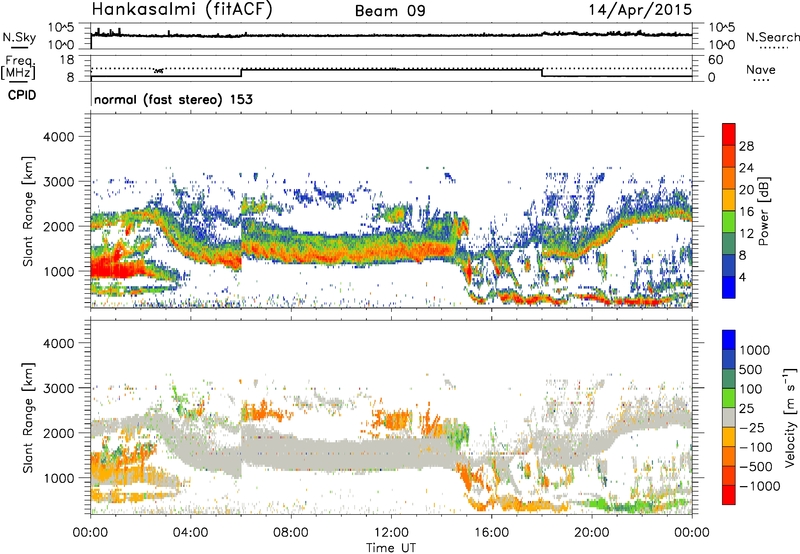
Task: Click the N.Sky legend label
Action: click(x=19, y=37)
